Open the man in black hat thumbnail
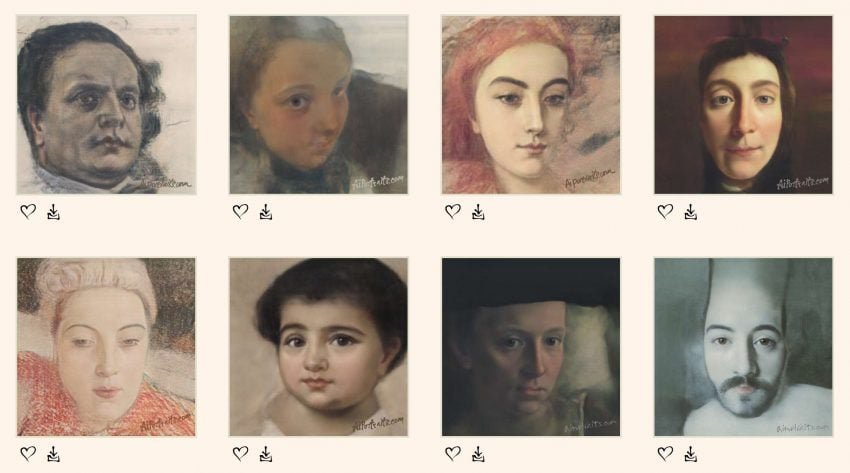850x473 pixels. pos(531,347)
